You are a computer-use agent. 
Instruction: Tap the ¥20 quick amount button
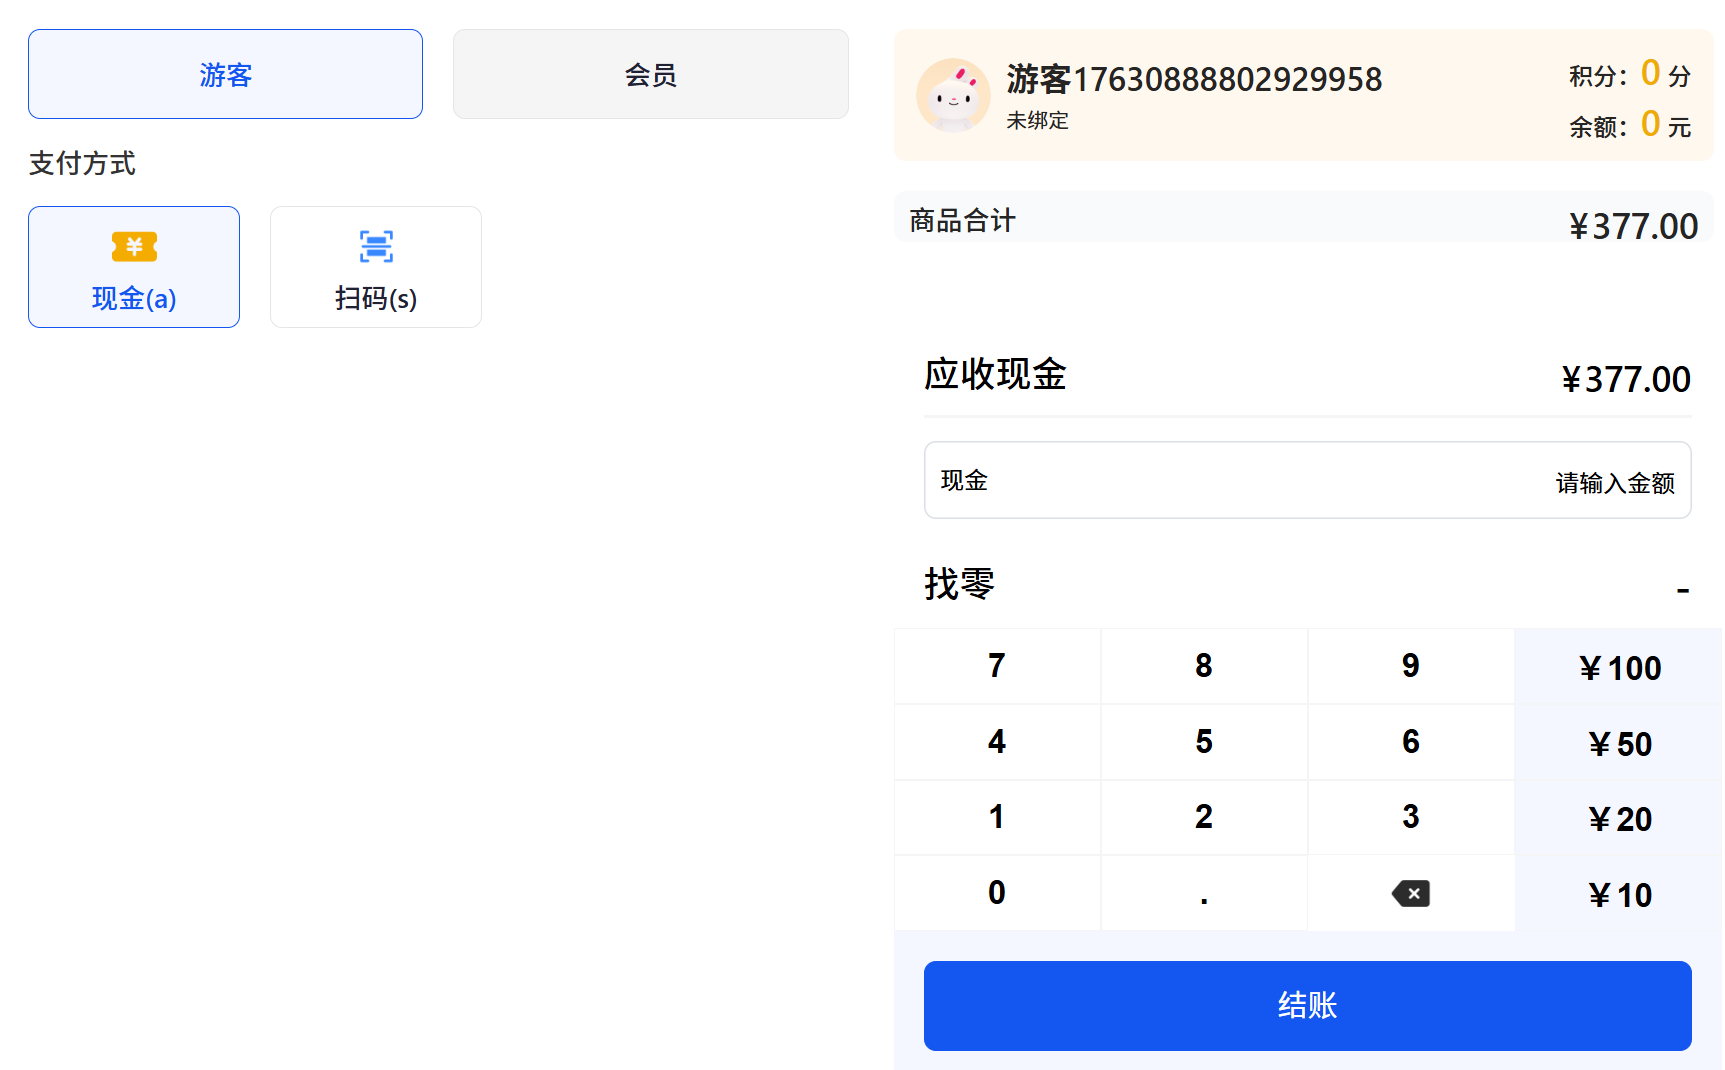click(x=1619, y=819)
